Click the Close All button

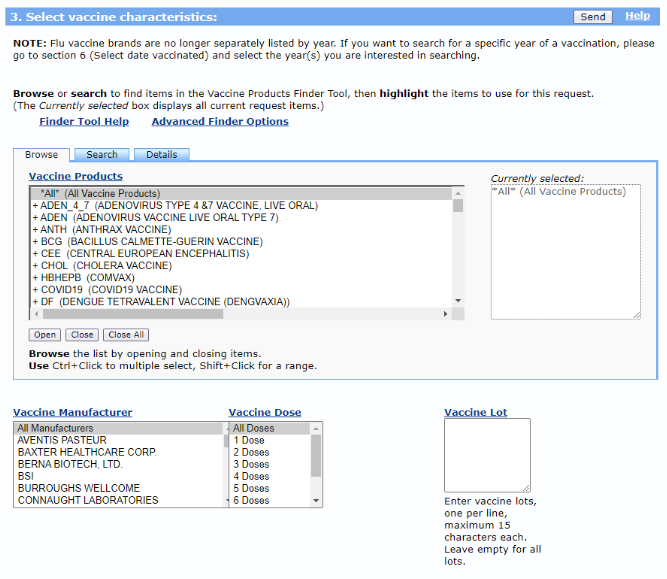pos(126,335)
